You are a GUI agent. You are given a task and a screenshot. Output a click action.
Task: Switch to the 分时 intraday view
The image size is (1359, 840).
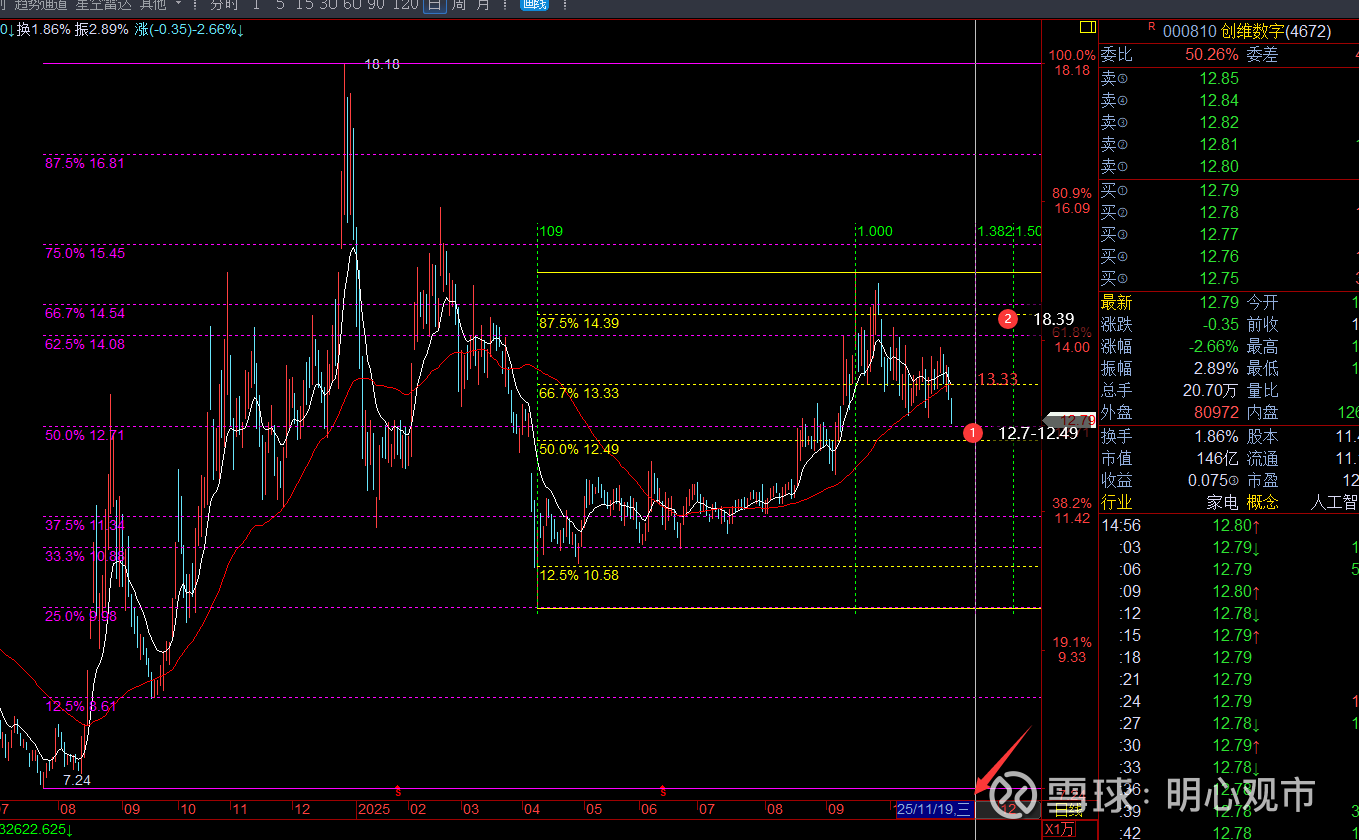pos(223,5)
